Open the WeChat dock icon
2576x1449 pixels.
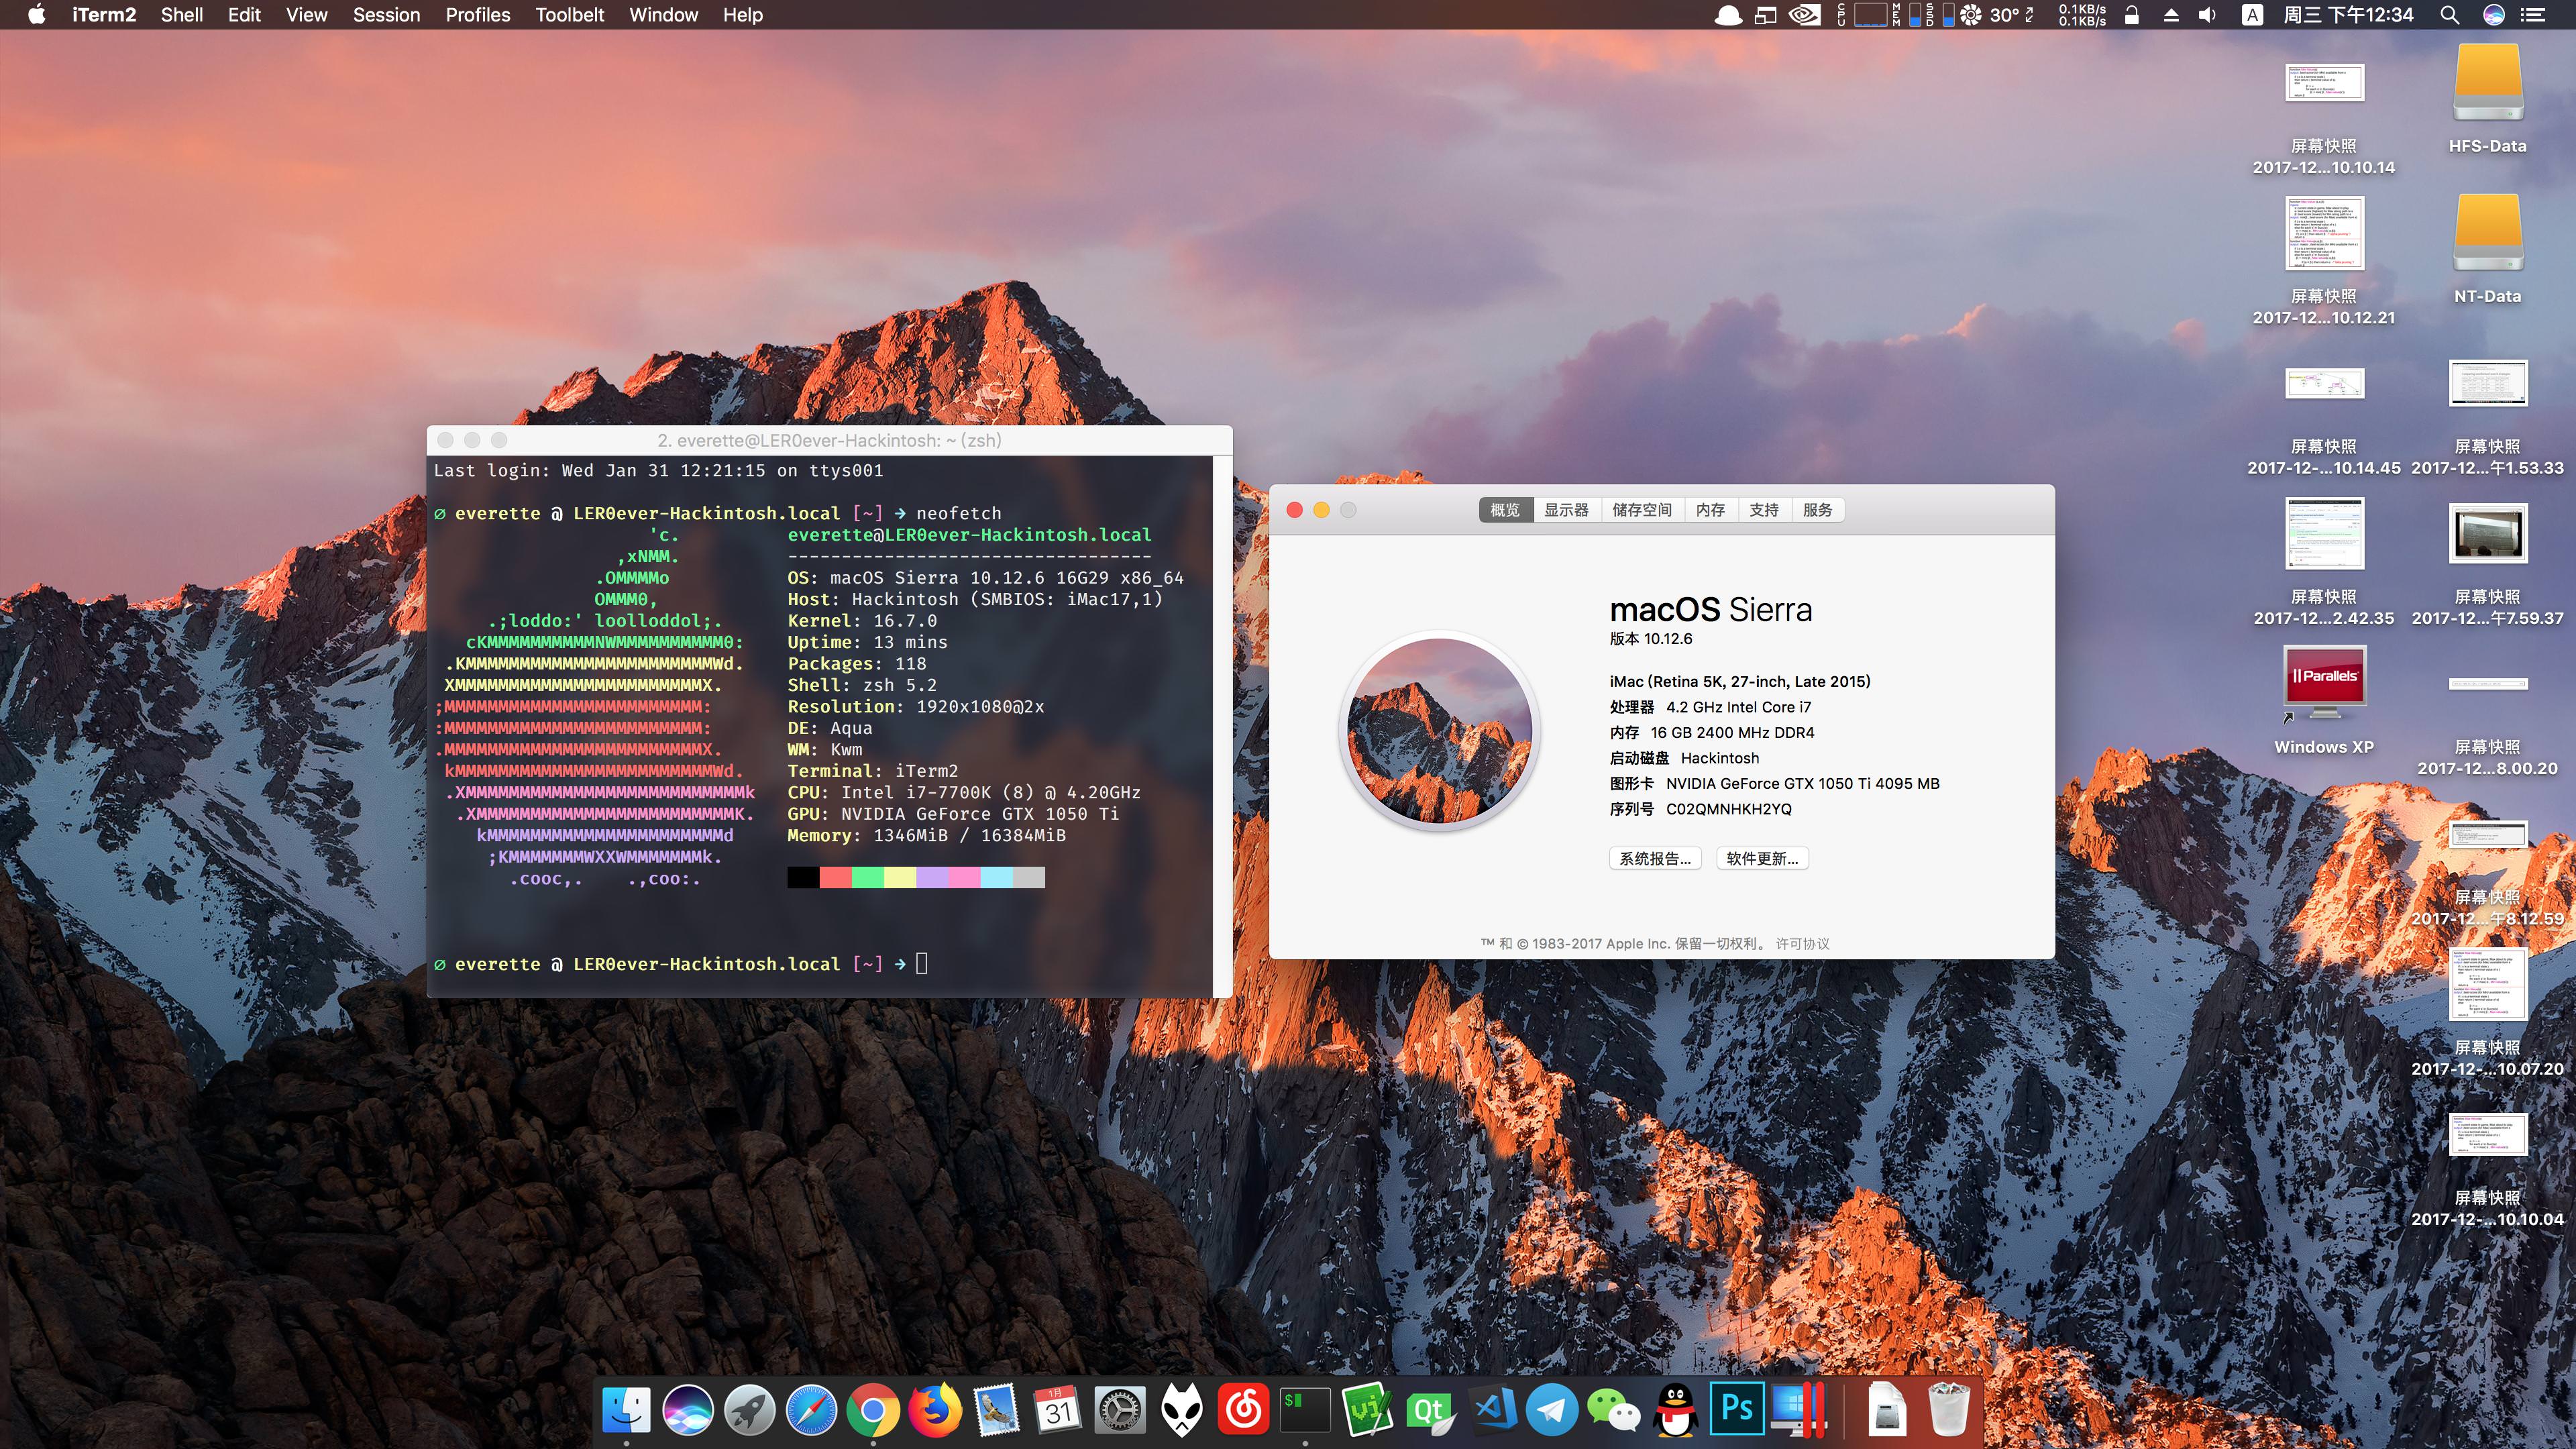click(x=1612, y=1410)
